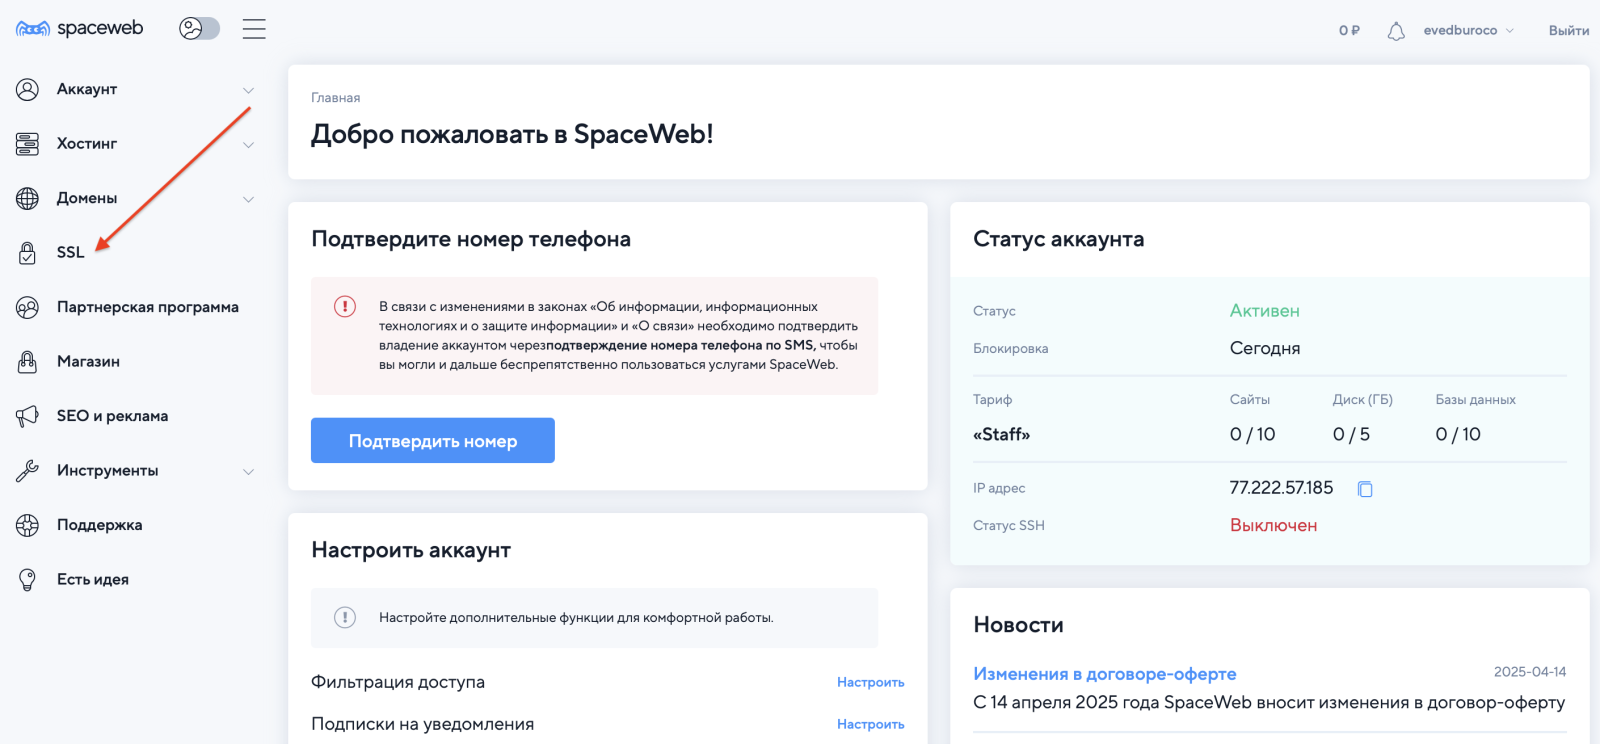Screen dimensions: 1600x744
Task: Expand the Хостинг menu chevron
Action: click(x=248, y=144)
